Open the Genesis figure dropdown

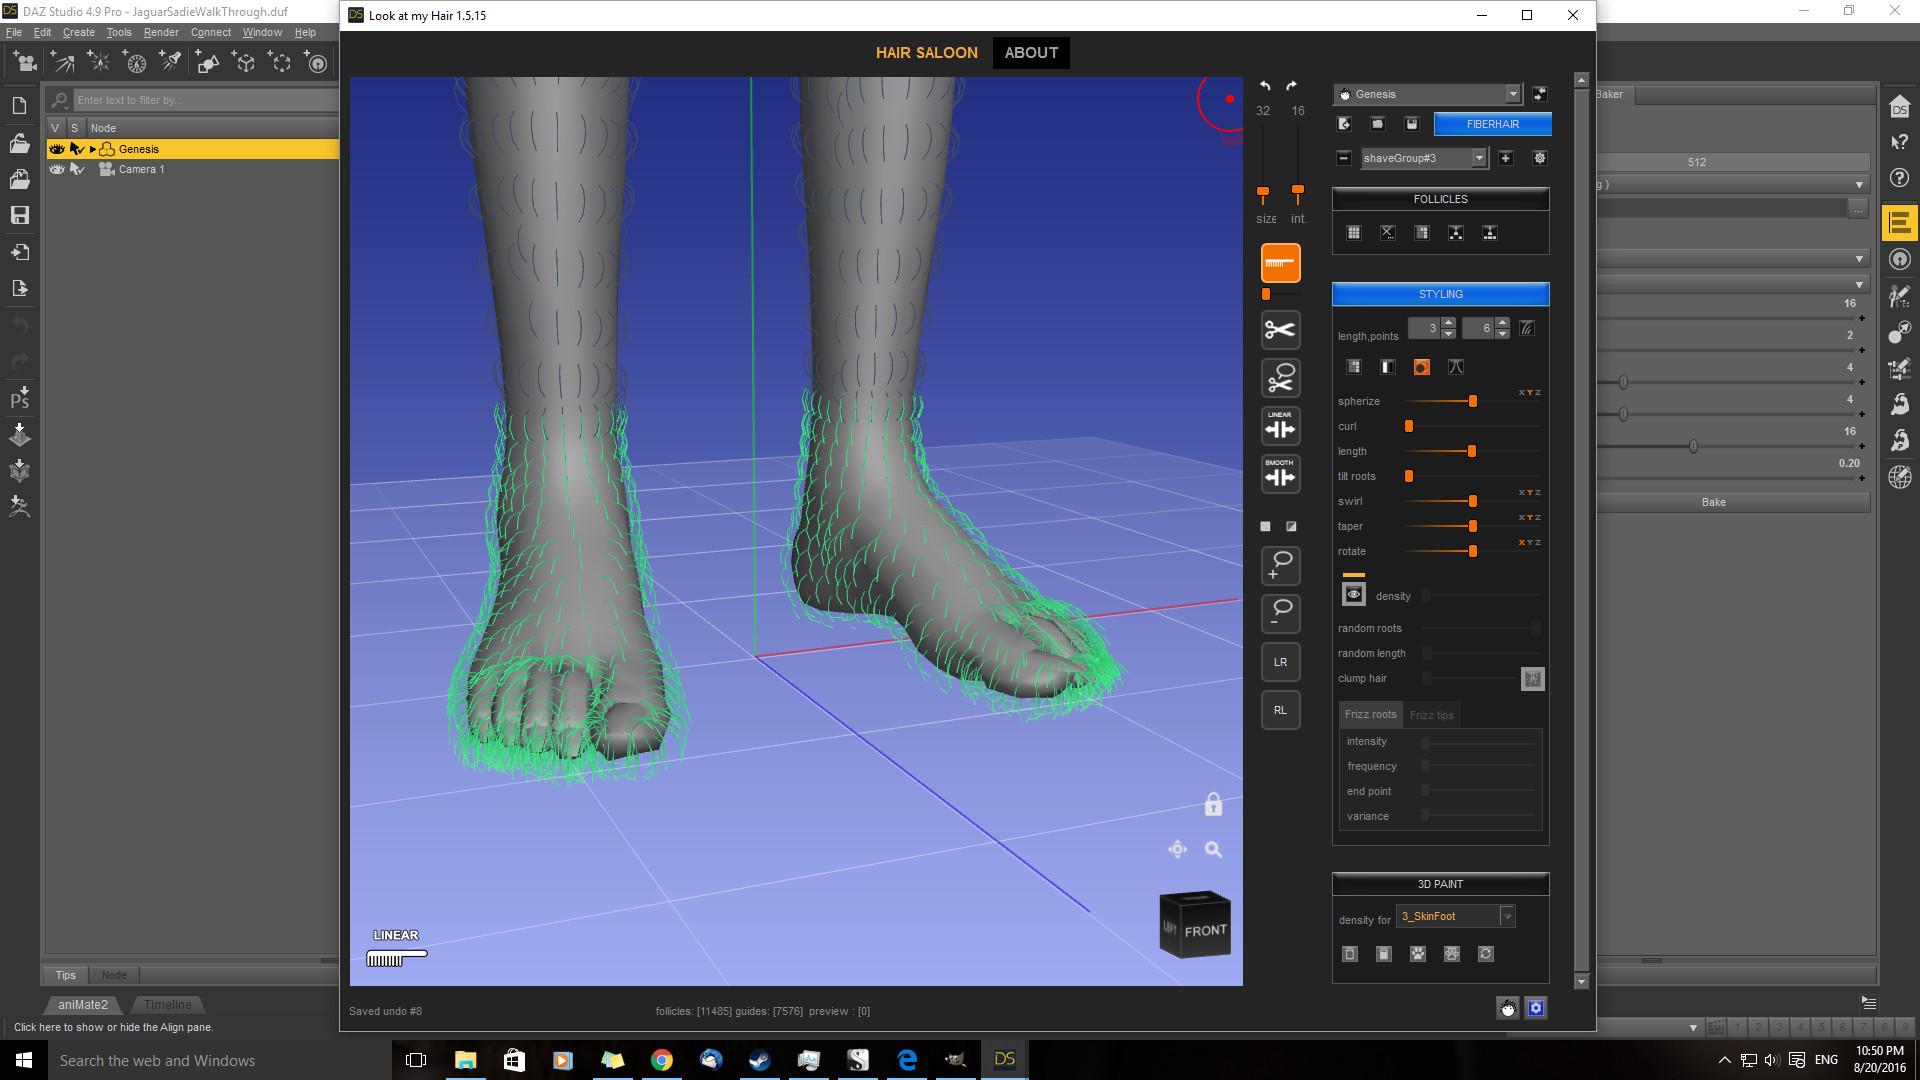(x=1513, y=94)
